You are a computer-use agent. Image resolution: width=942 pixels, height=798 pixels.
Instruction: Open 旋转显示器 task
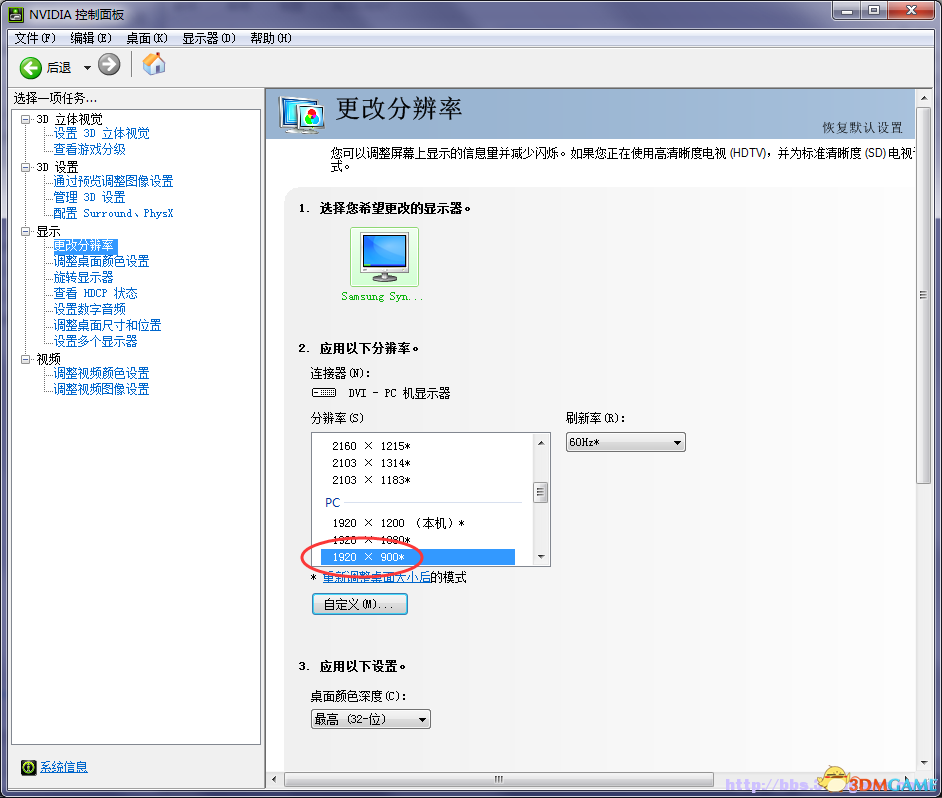(84, 278)
